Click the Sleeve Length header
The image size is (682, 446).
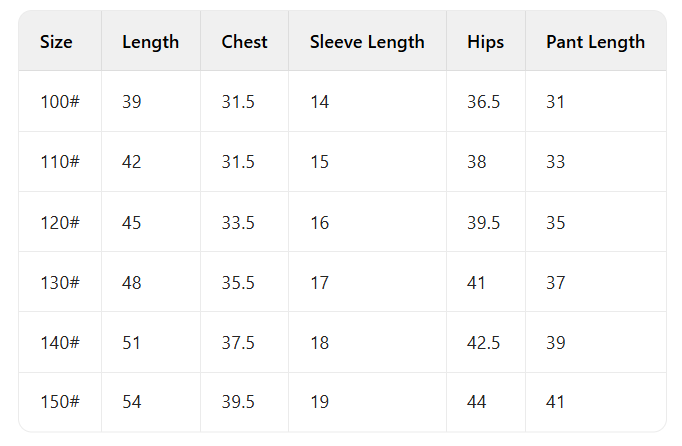coord(367,42)
